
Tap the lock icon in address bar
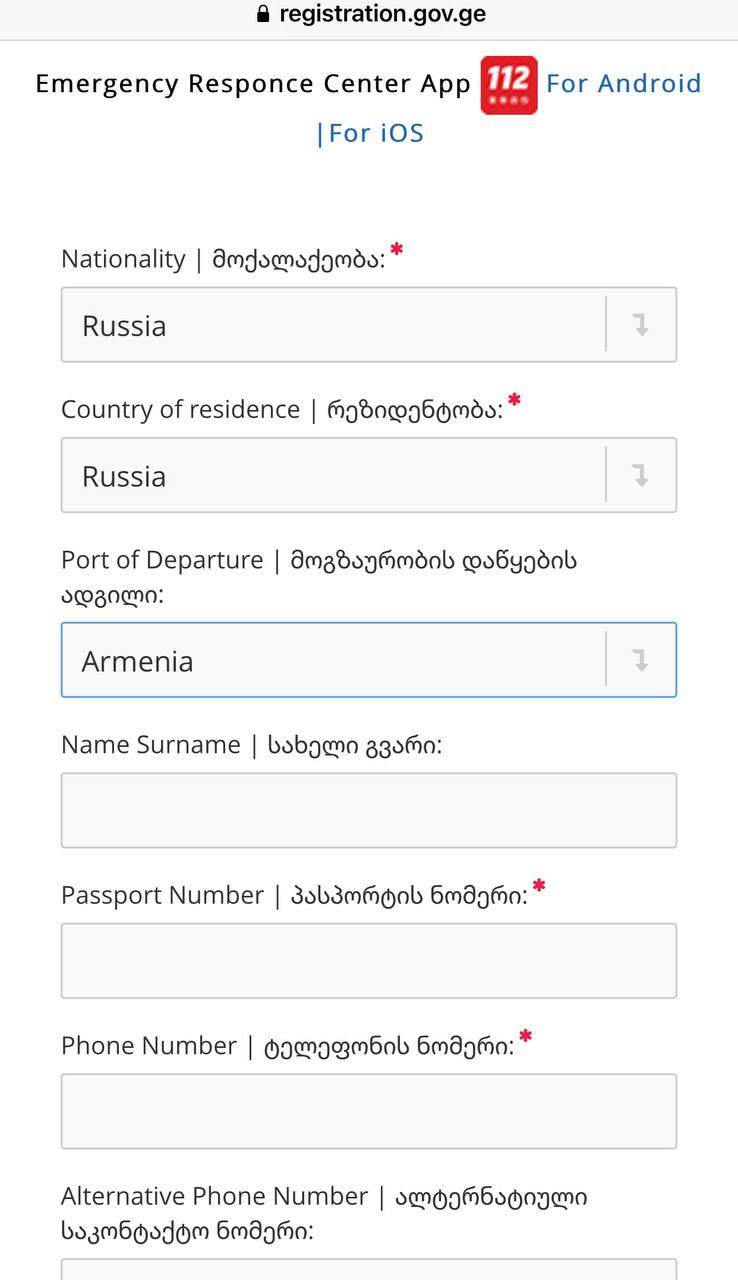pos(264,14)
